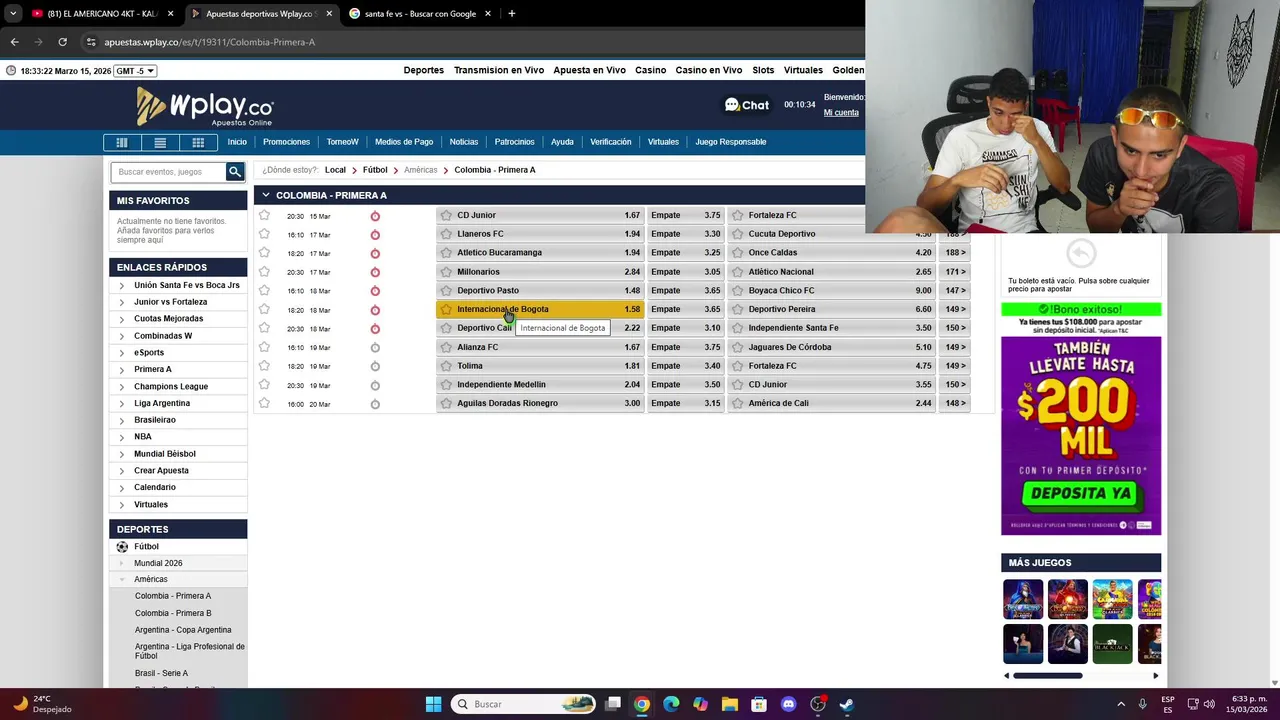The width and height of the screenshot is (1280, 720).
Task: Open the Slots top menu item
Action: (763, 70)
